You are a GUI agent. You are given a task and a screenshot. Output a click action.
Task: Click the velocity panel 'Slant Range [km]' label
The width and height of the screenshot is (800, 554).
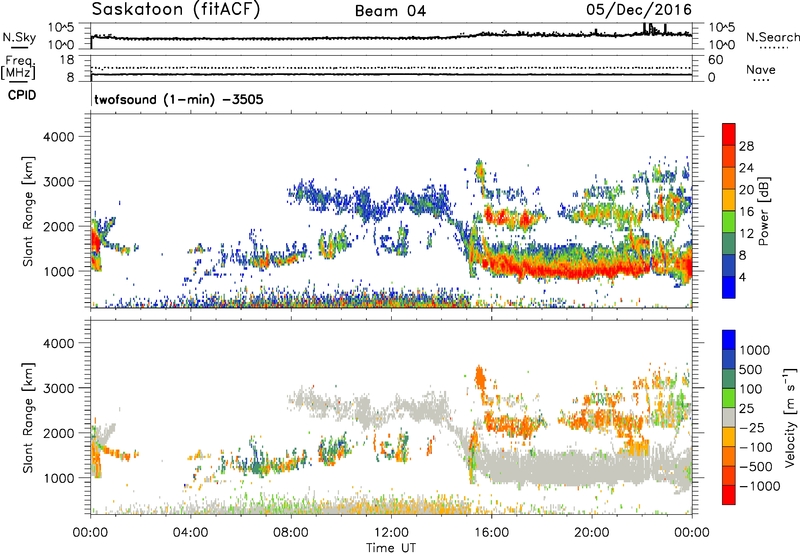(x=29, y=417)
